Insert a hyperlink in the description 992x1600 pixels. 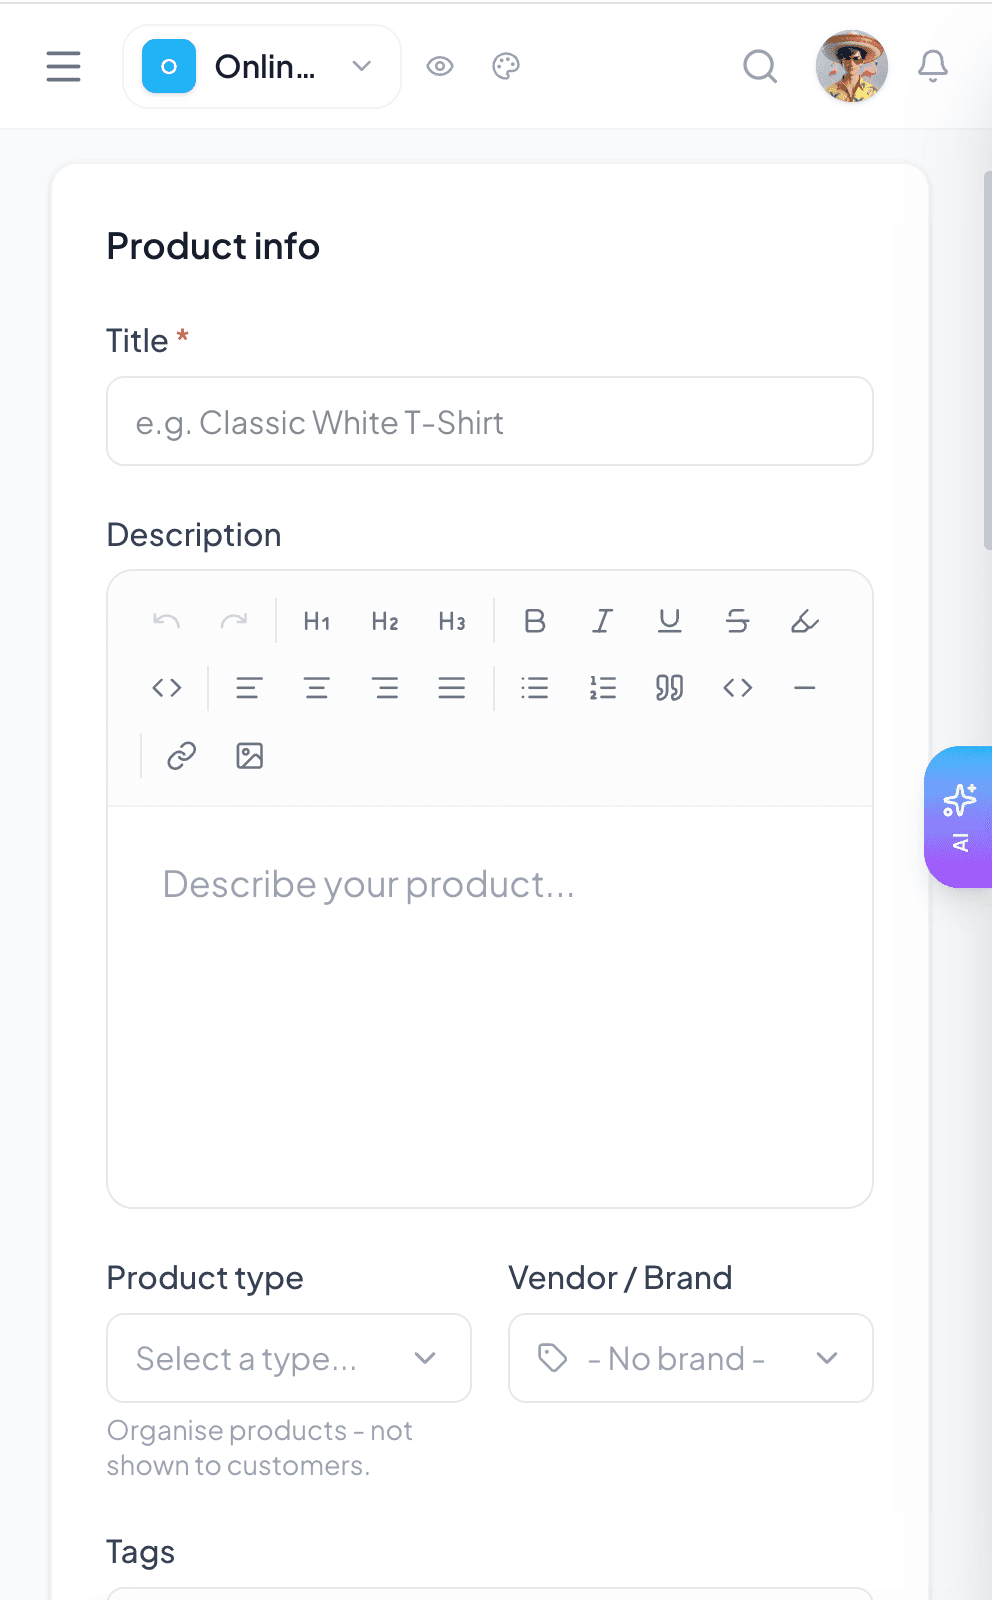180,755
